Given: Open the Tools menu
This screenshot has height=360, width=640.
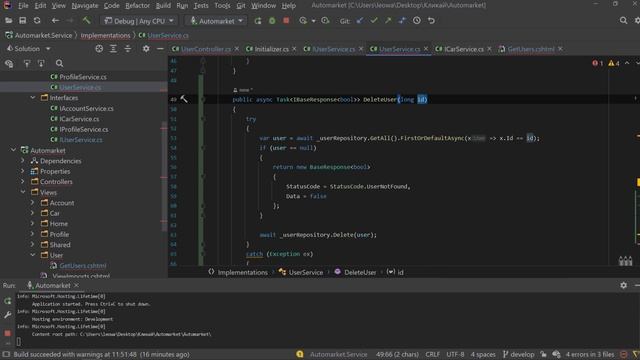Looking at the screenshot, I should pyautogui.click(x=222, y=5).
